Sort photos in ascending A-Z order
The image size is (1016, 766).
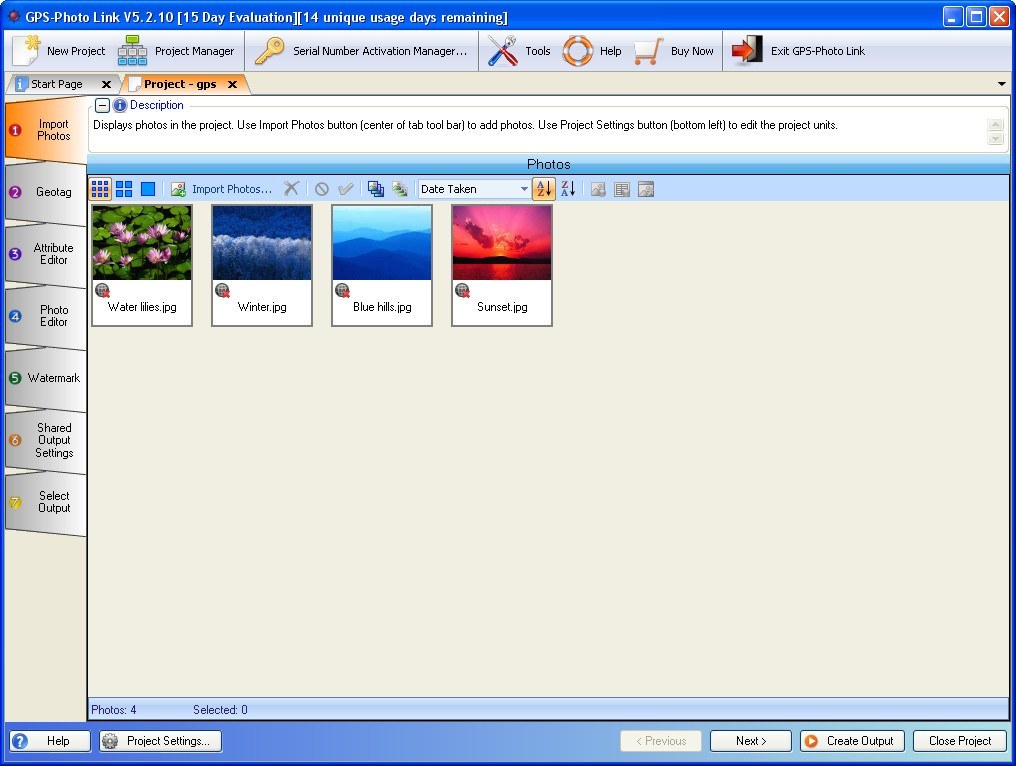[x=543, y=189]
